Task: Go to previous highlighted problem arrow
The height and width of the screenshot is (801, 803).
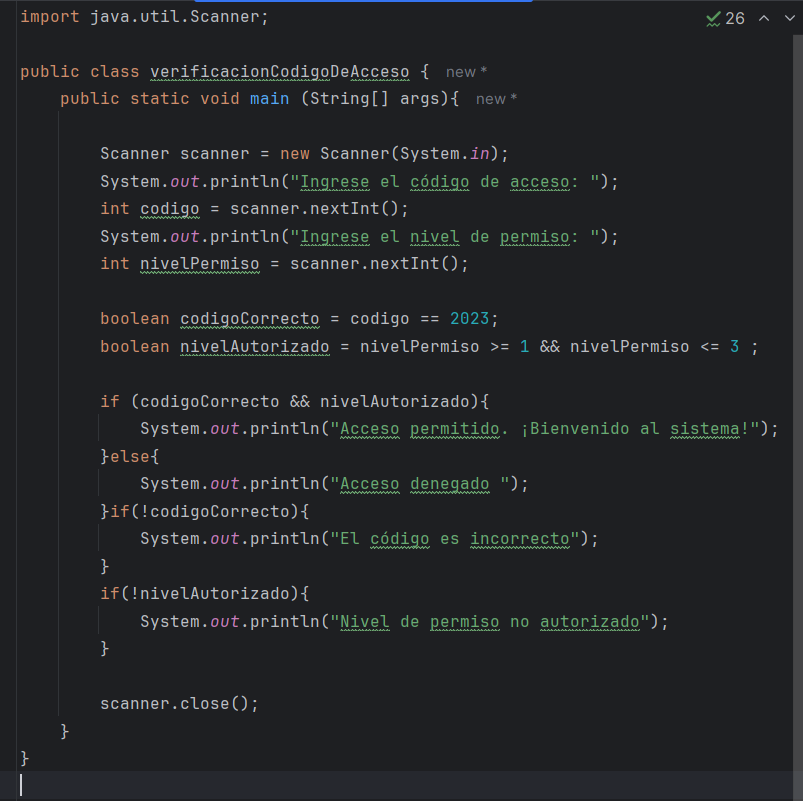Action: (764, 19)
